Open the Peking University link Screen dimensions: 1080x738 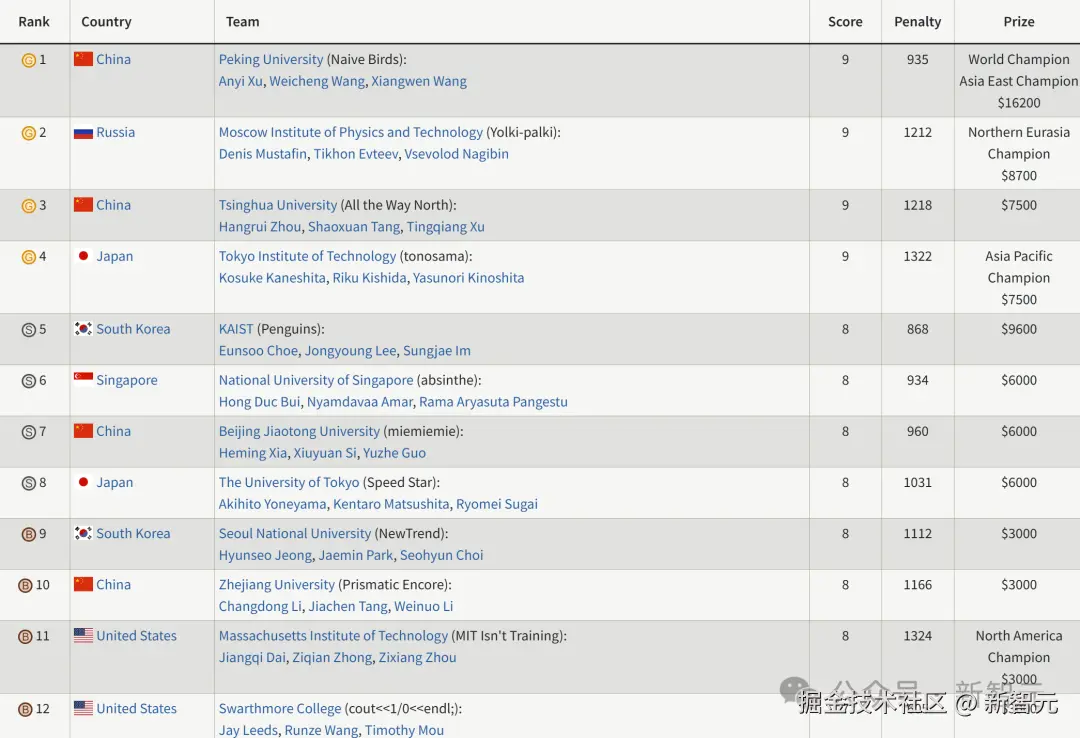pos(271,59)
